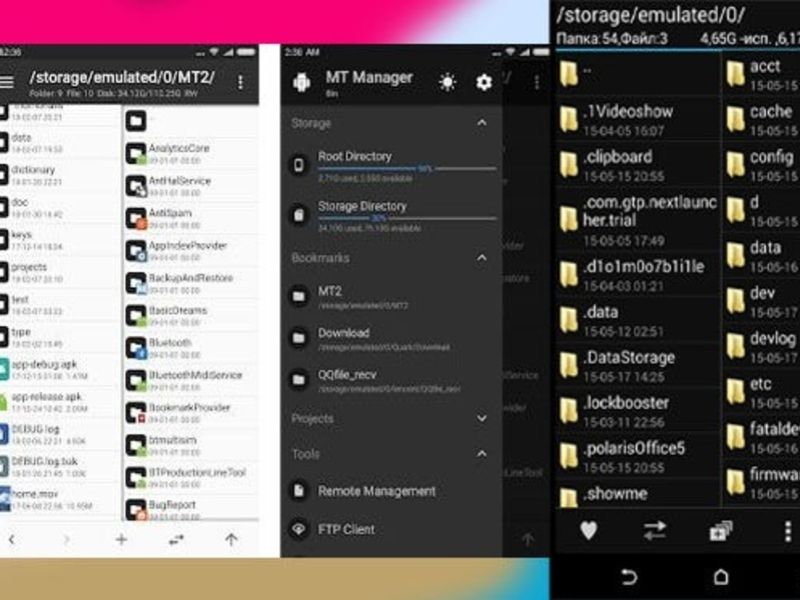Open acct folder in right pane
800x600 pixels.
pyautogui.click(x=761, y=74)
